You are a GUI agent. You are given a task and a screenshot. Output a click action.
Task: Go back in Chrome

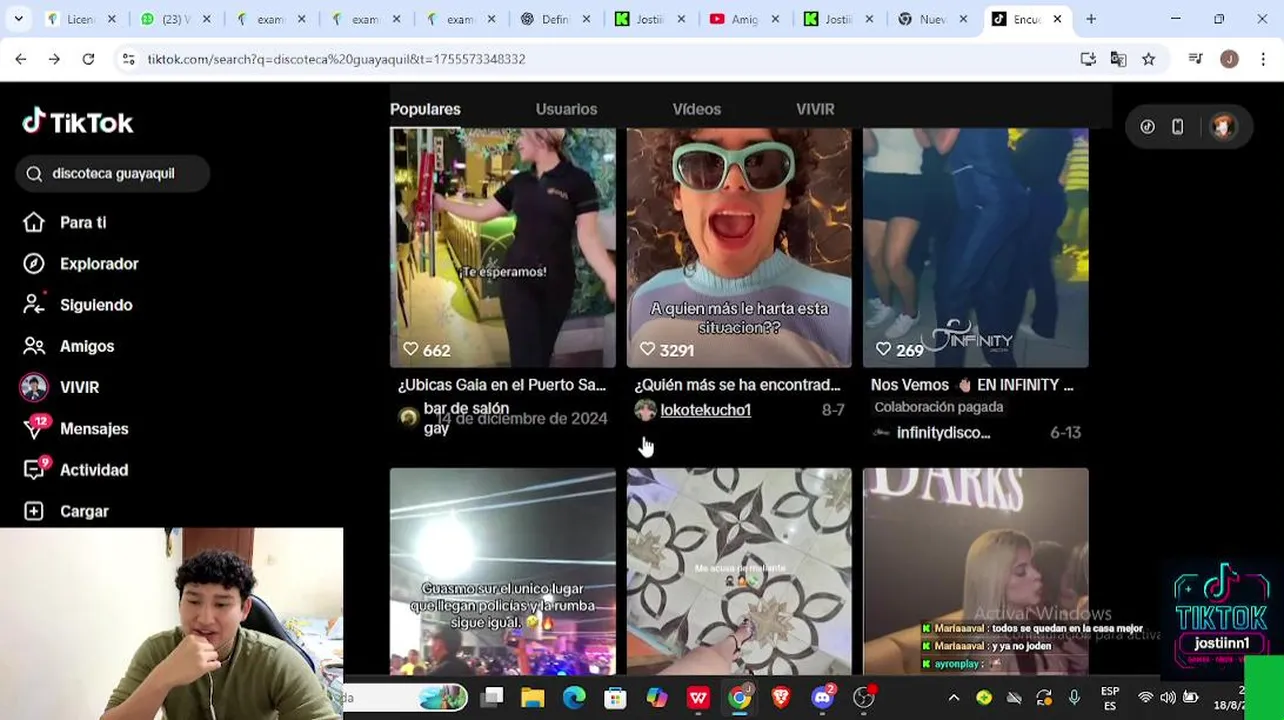click(x=21, y=59)
